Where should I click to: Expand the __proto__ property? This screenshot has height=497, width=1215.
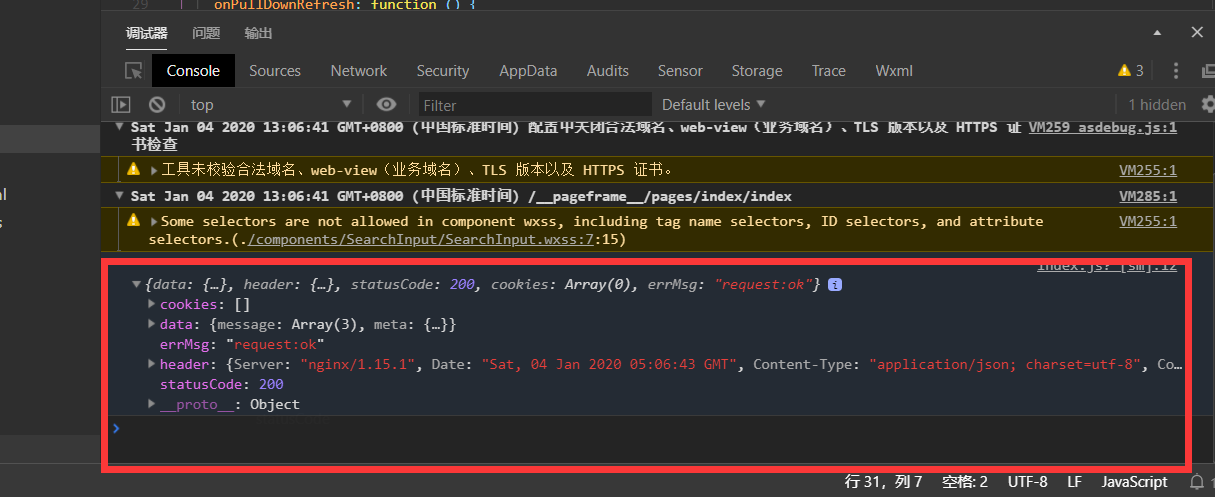152,404
